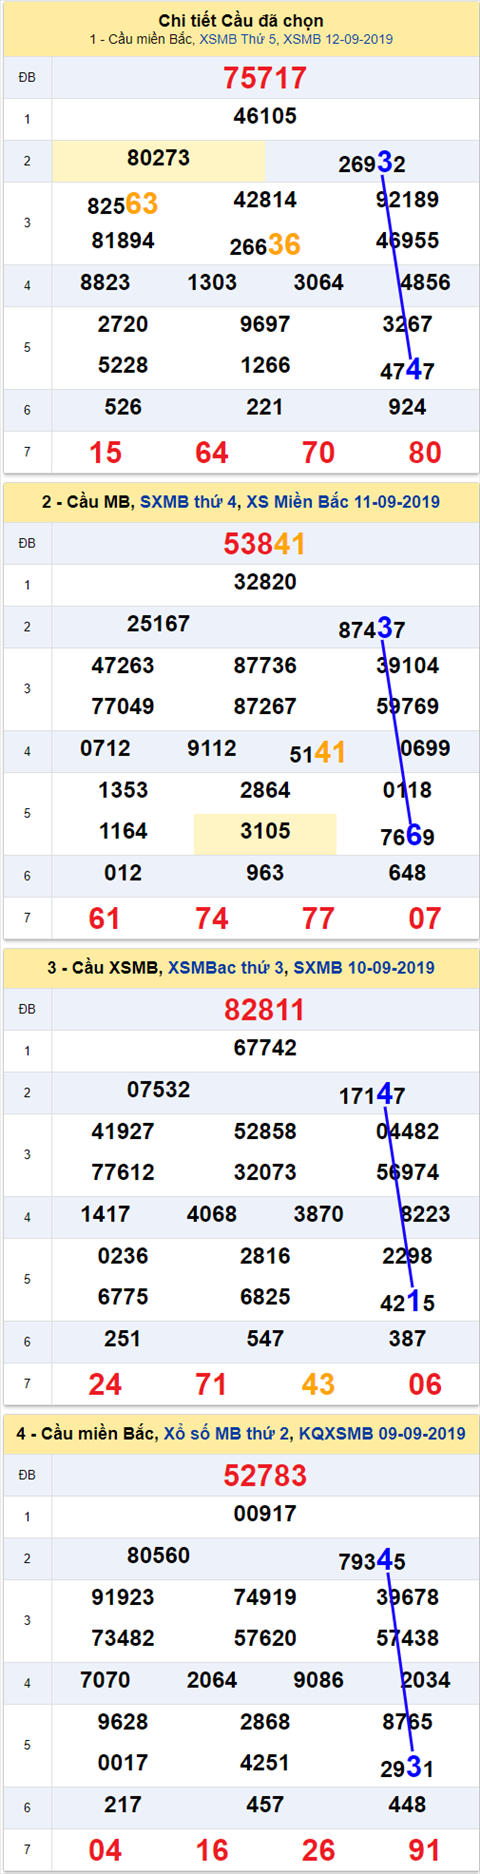
Task: Open the 'SXMB 10-09-2019' link
Action: [364, 968]
